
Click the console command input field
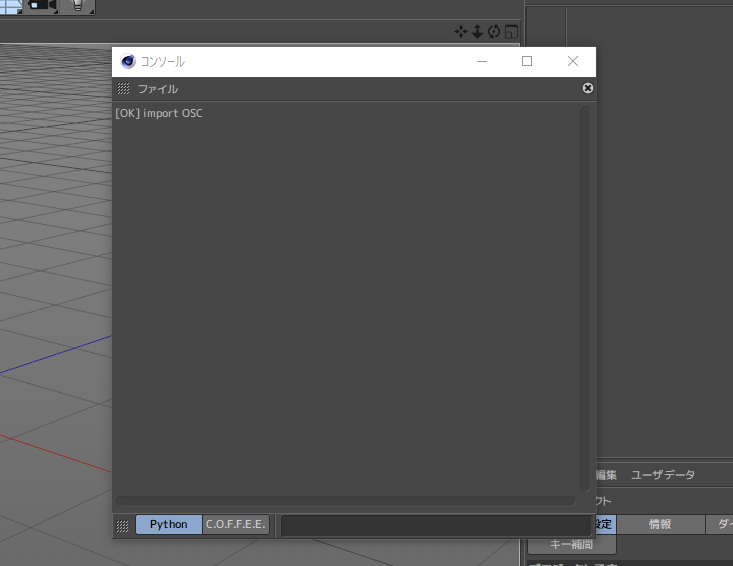click(x=436, y=525)
